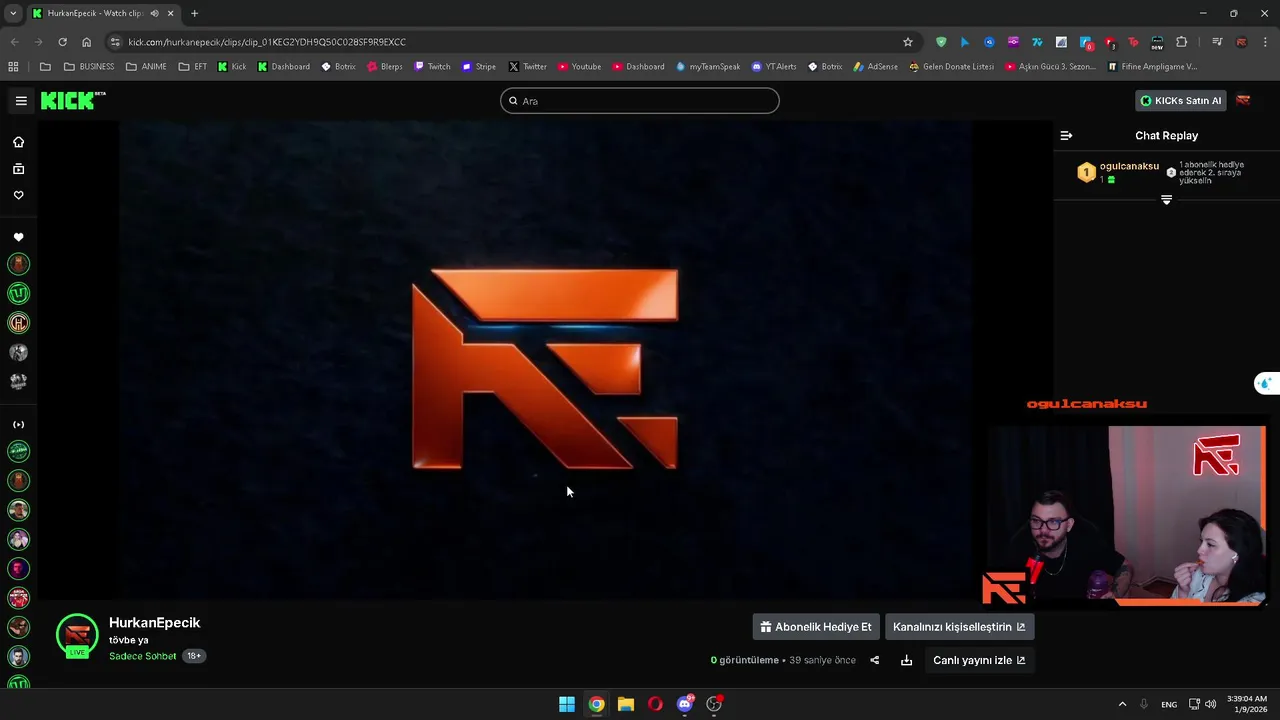Open File Explorer from the taskbar
This screenshot has width=1280, height=720.
pyautogui.click(x=626, y=704)
